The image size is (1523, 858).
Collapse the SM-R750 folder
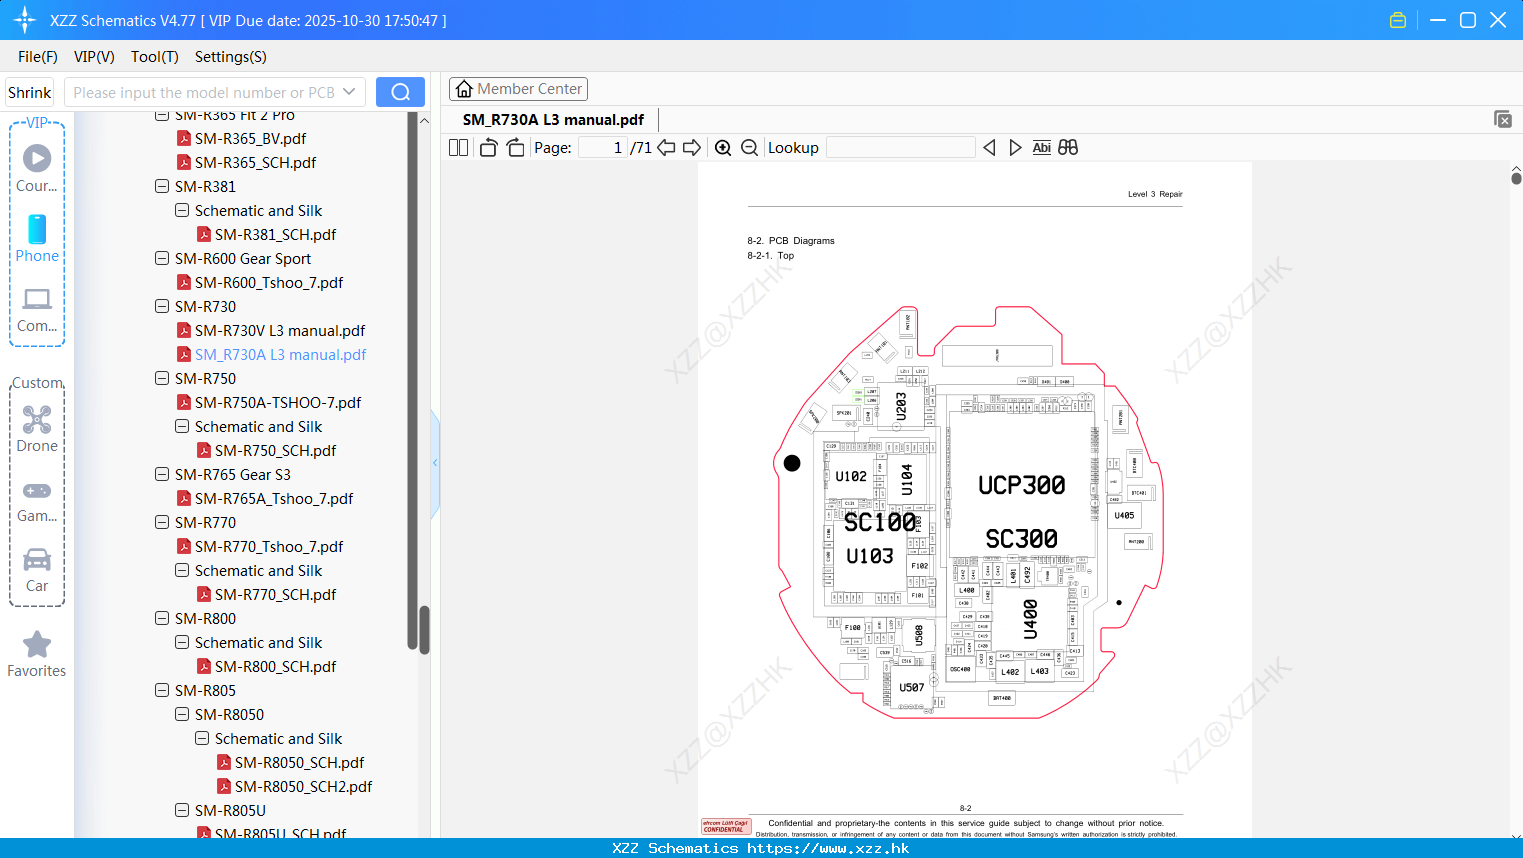pyautogui.click(x=162, y=378)
